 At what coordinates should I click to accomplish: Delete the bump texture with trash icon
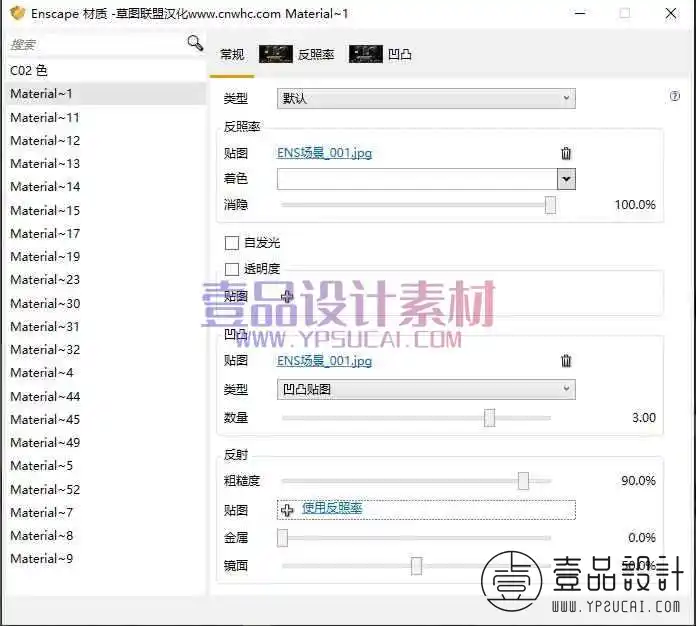566,361
